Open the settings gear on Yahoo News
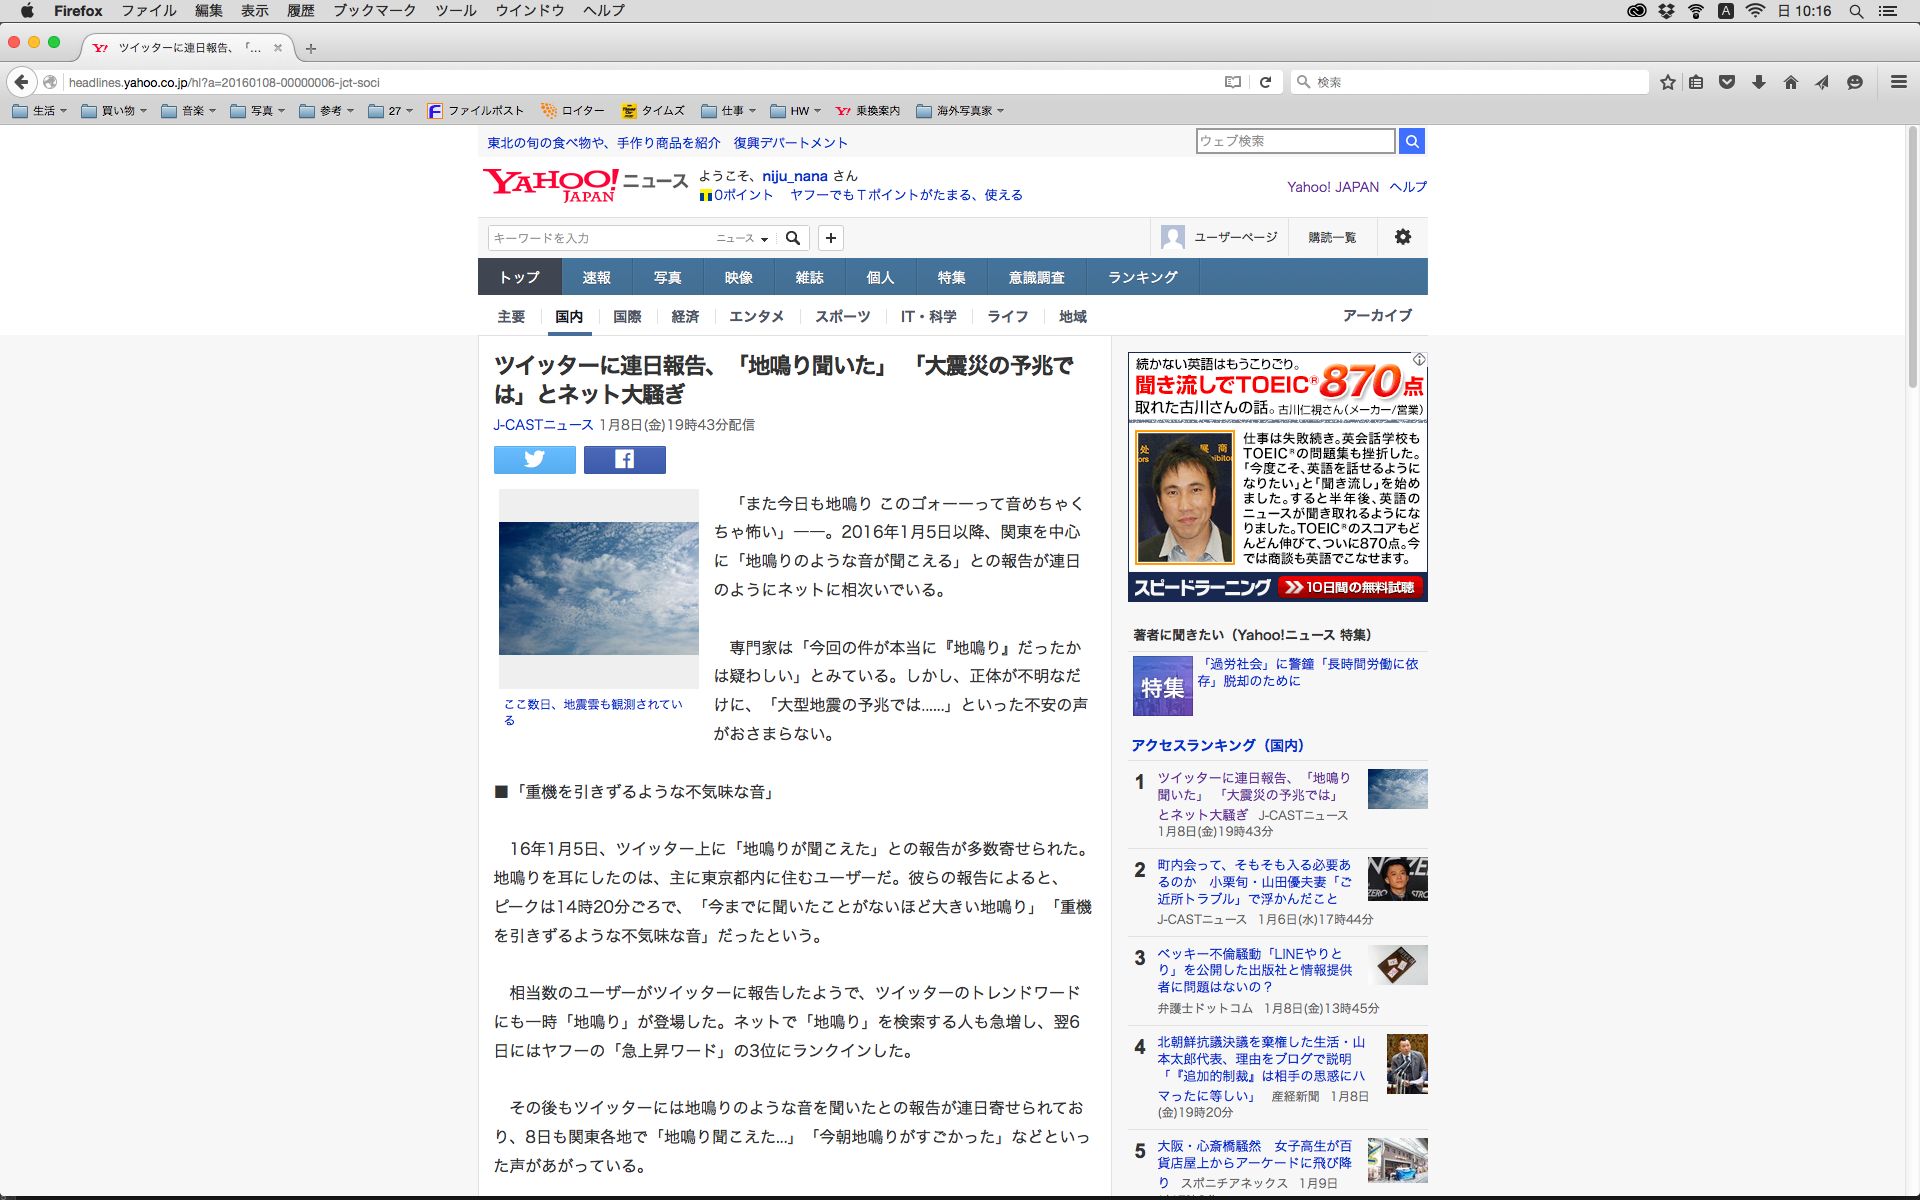The image size is (1920, 1200). (x=1402, y=237)
